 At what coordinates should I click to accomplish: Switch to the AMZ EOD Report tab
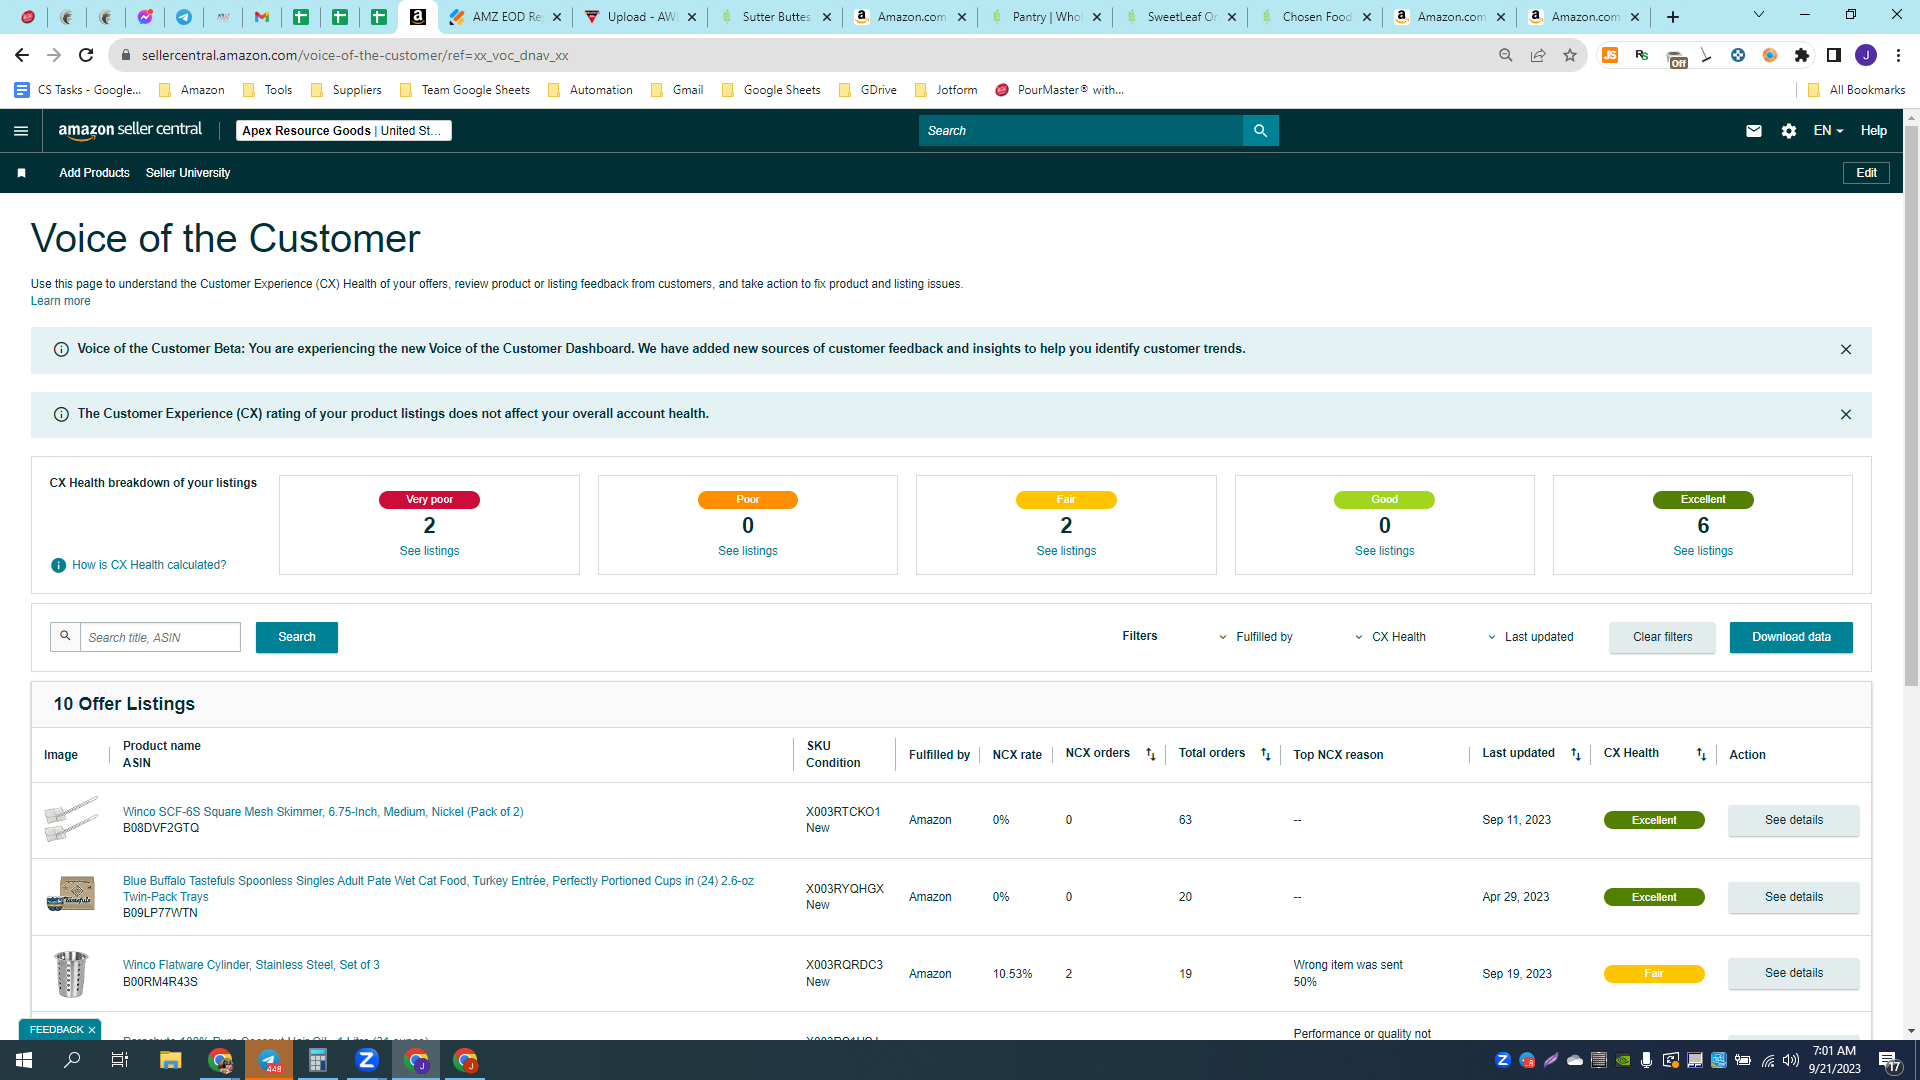506,17
